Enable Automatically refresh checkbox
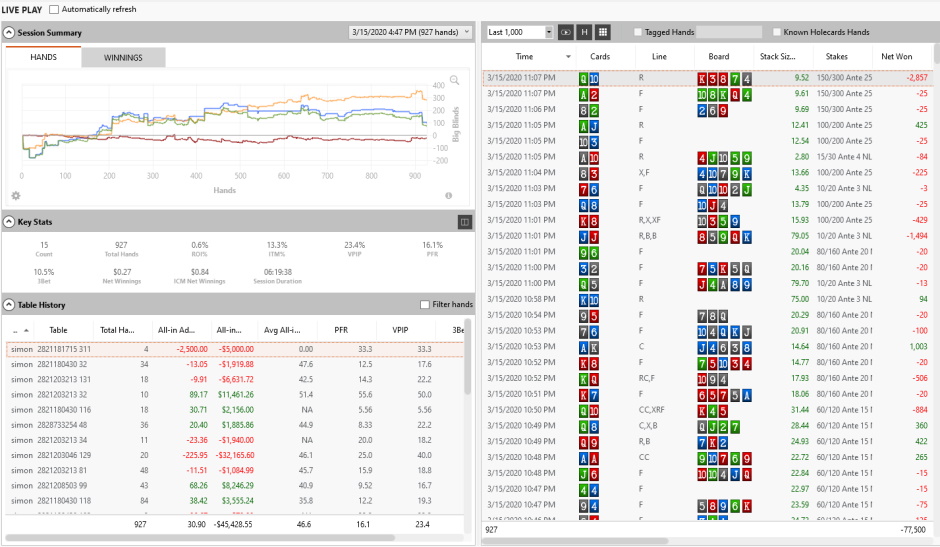940x547 pixels. pos(54,10)
